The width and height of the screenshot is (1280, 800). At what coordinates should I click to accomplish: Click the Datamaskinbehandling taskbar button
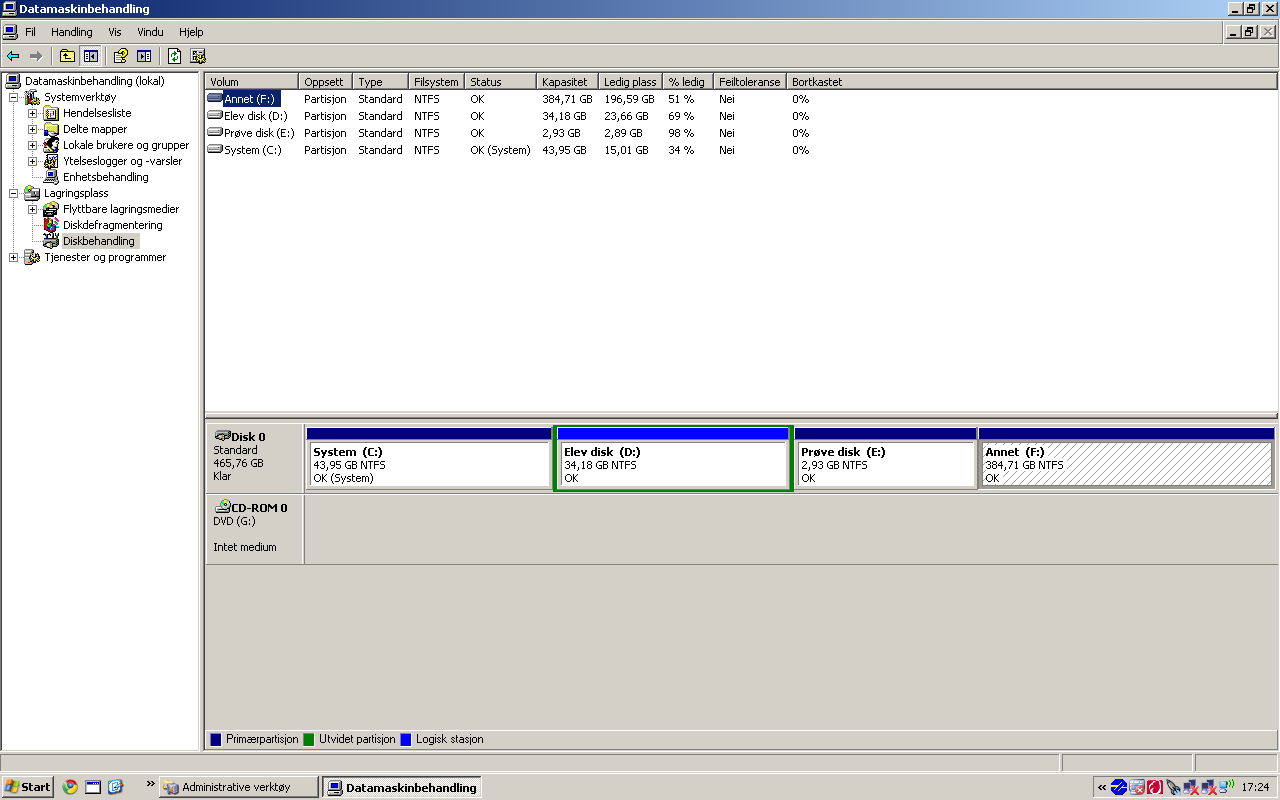click(403, 787)
